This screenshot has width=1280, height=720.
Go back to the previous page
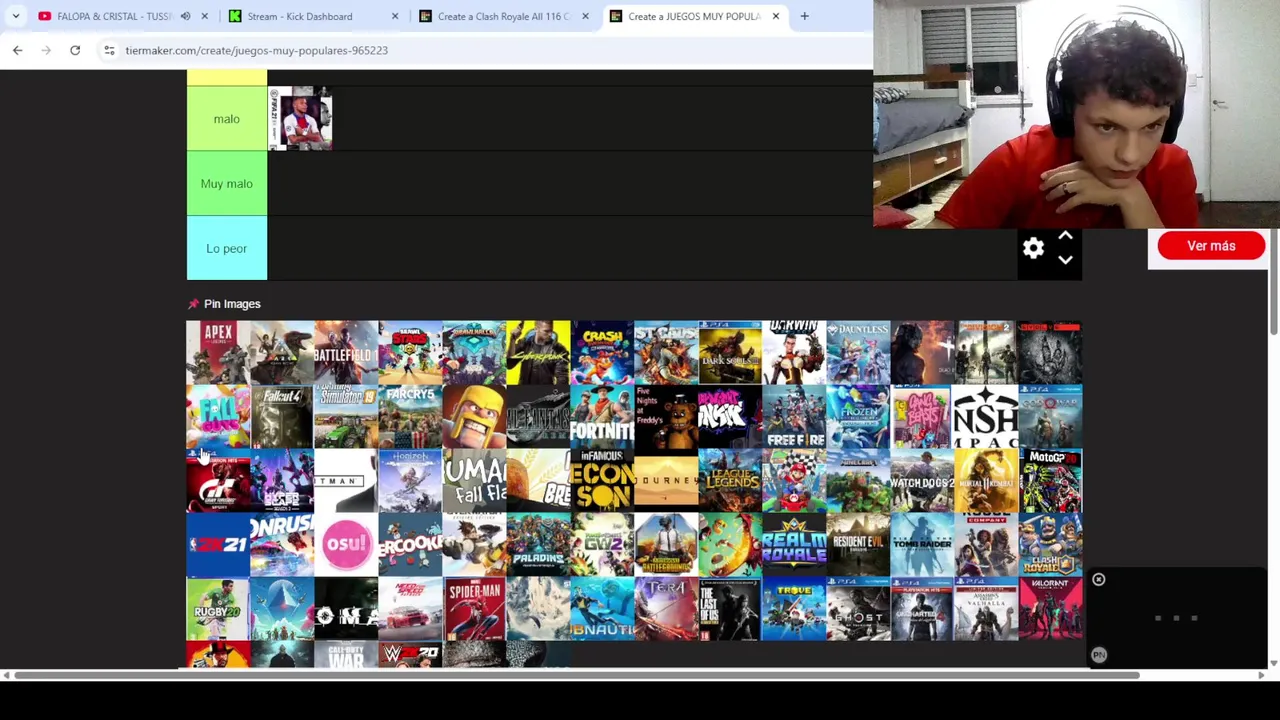tap(17, 50)
